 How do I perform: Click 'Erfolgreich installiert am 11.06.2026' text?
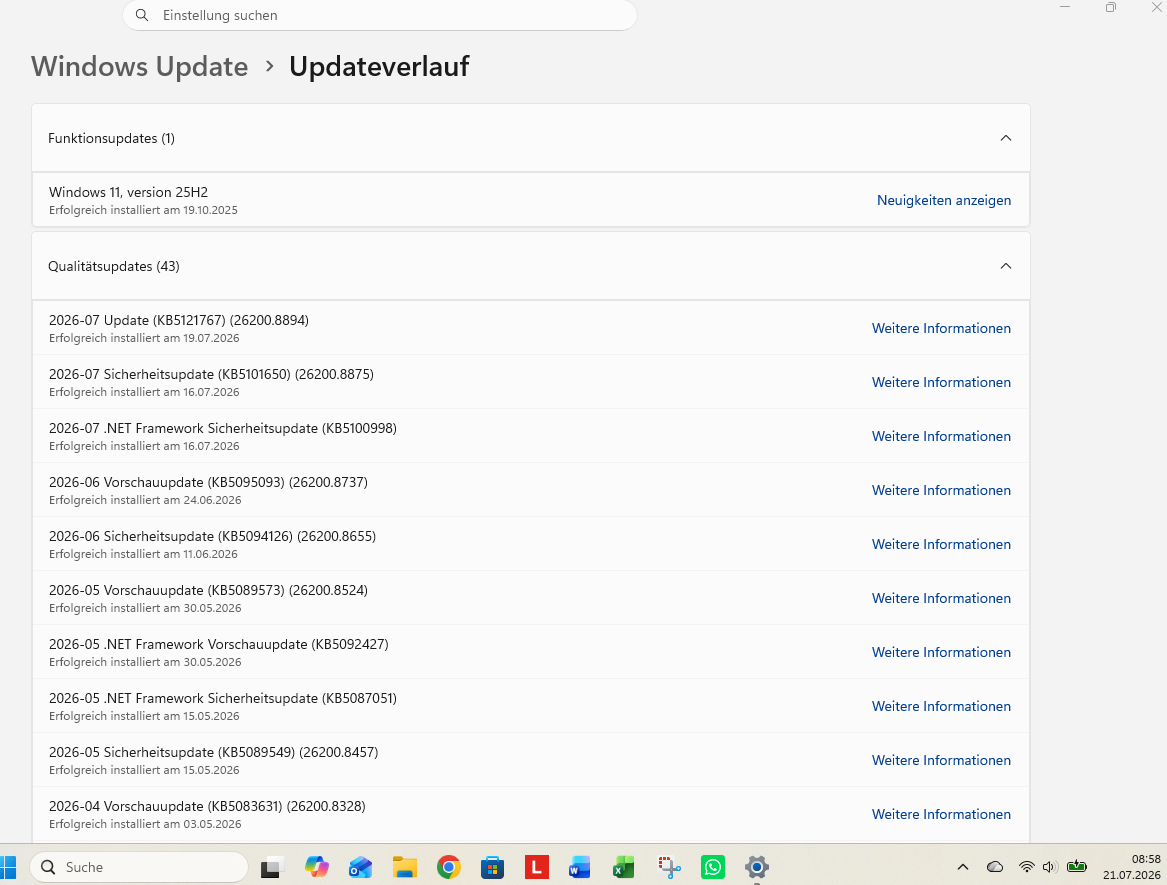tap(144, 555)
